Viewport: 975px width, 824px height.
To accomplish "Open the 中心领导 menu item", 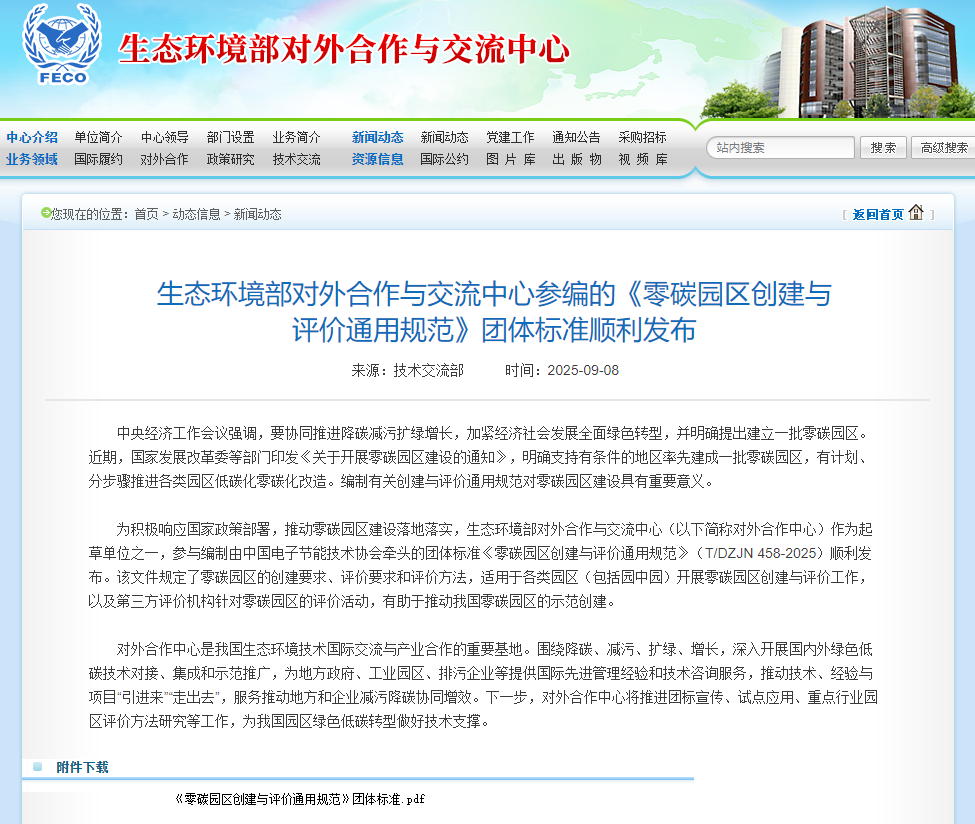I will (x=164, y=137).
